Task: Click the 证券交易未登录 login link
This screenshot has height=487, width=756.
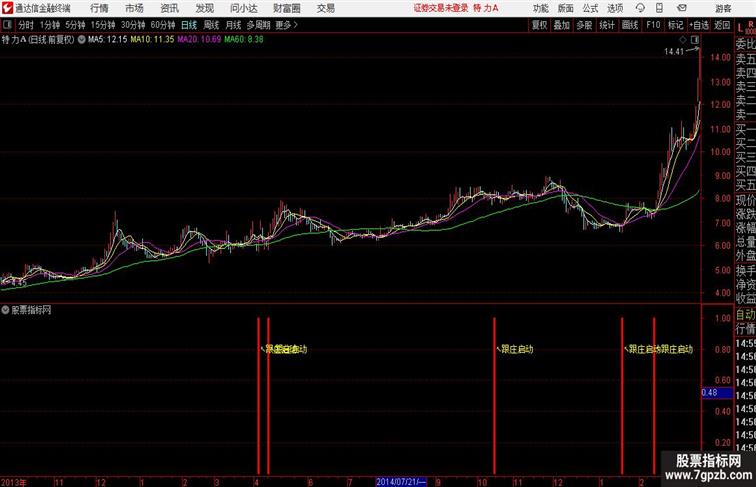Action: pos(441,8)
